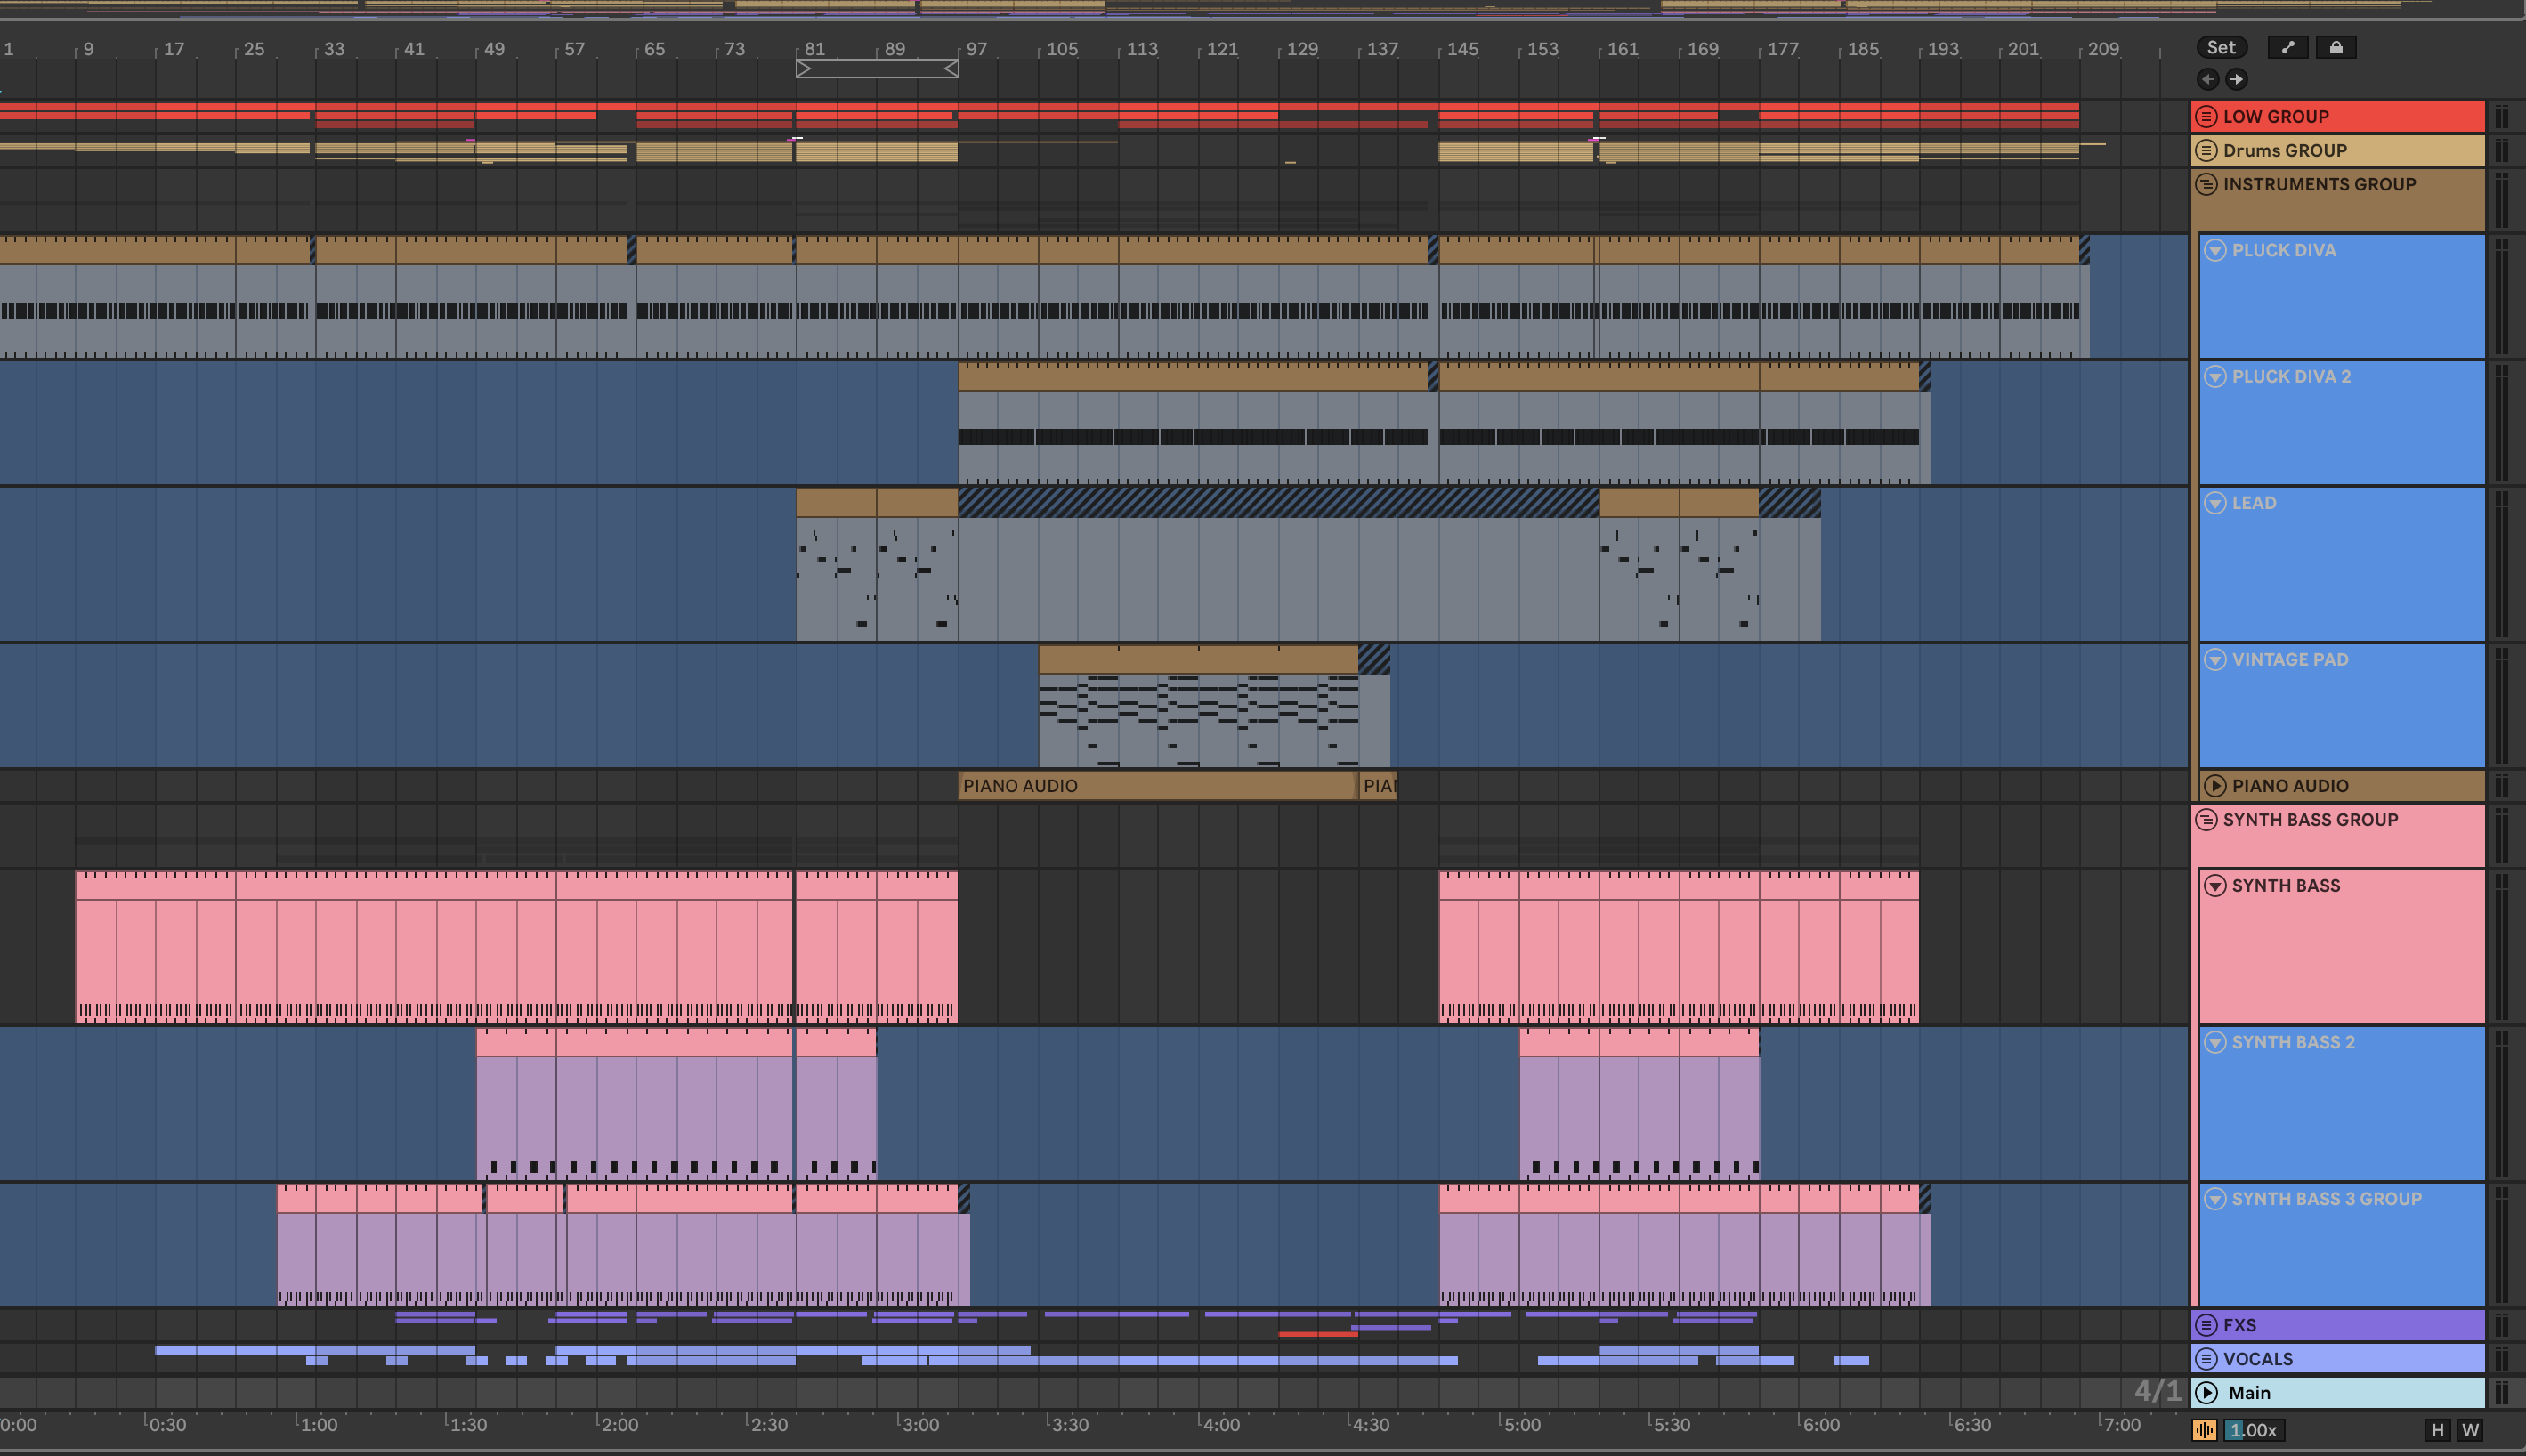This screenshot has width=2526, height=1456.
Task: Click the orange waveform icon bottom right
Action: (2204, 1430)
